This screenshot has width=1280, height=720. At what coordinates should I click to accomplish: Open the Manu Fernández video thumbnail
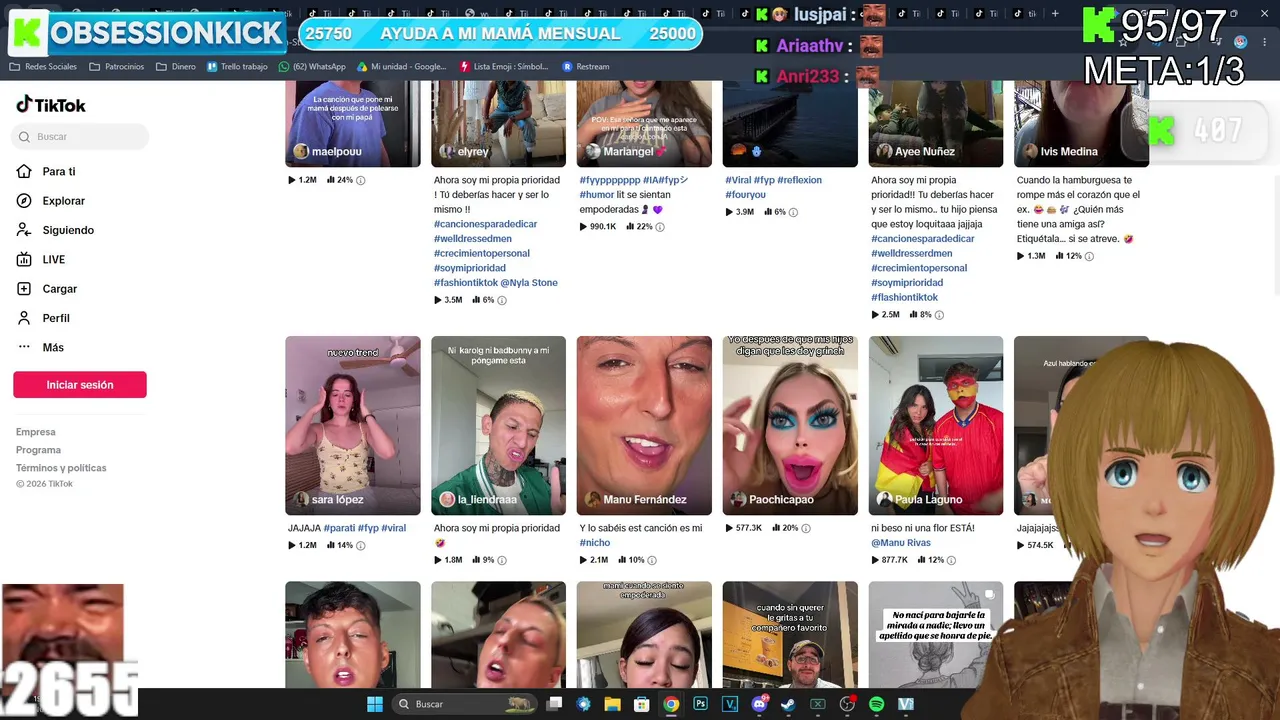click(x=644, y=425)
